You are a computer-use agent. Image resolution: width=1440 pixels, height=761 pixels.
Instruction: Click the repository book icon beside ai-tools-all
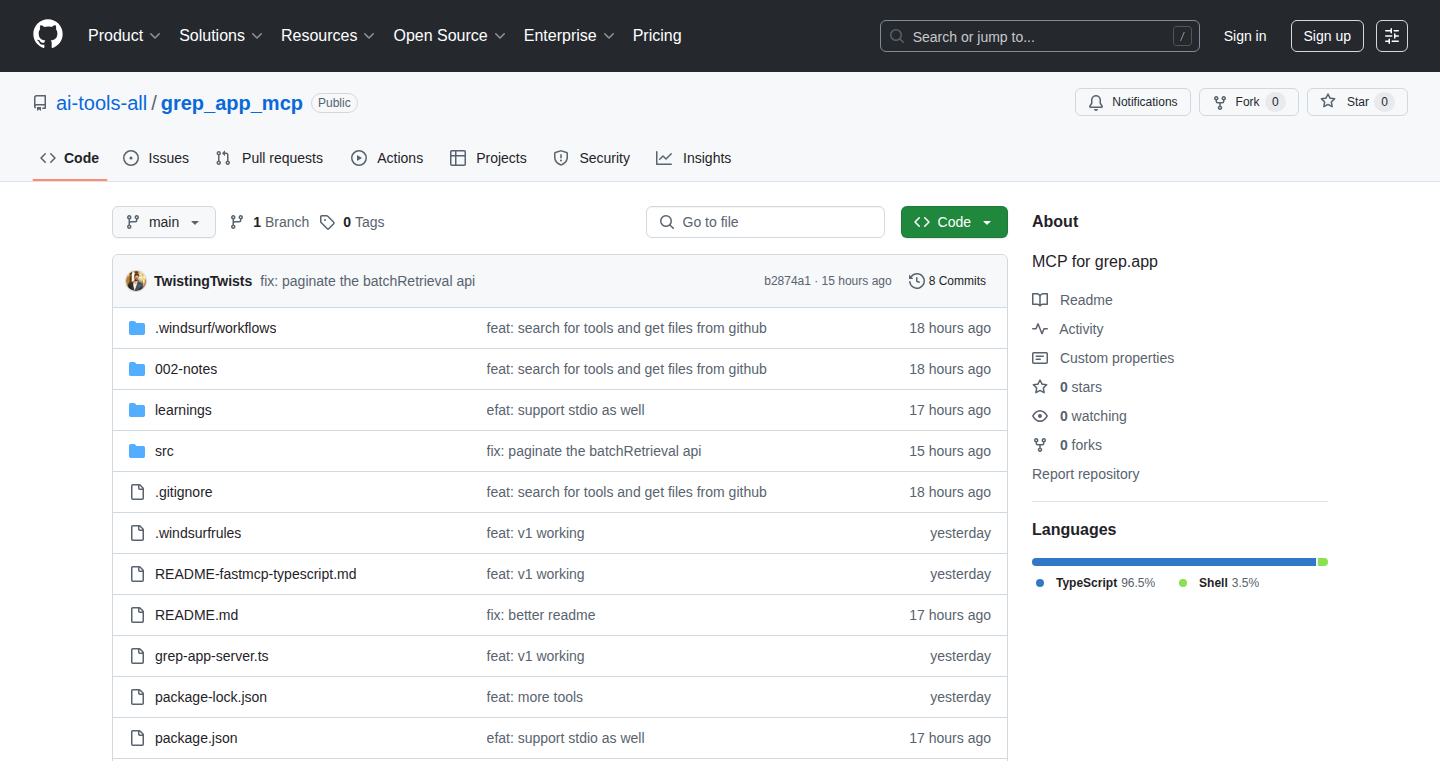pyautogui.click(x=40, y=103)
